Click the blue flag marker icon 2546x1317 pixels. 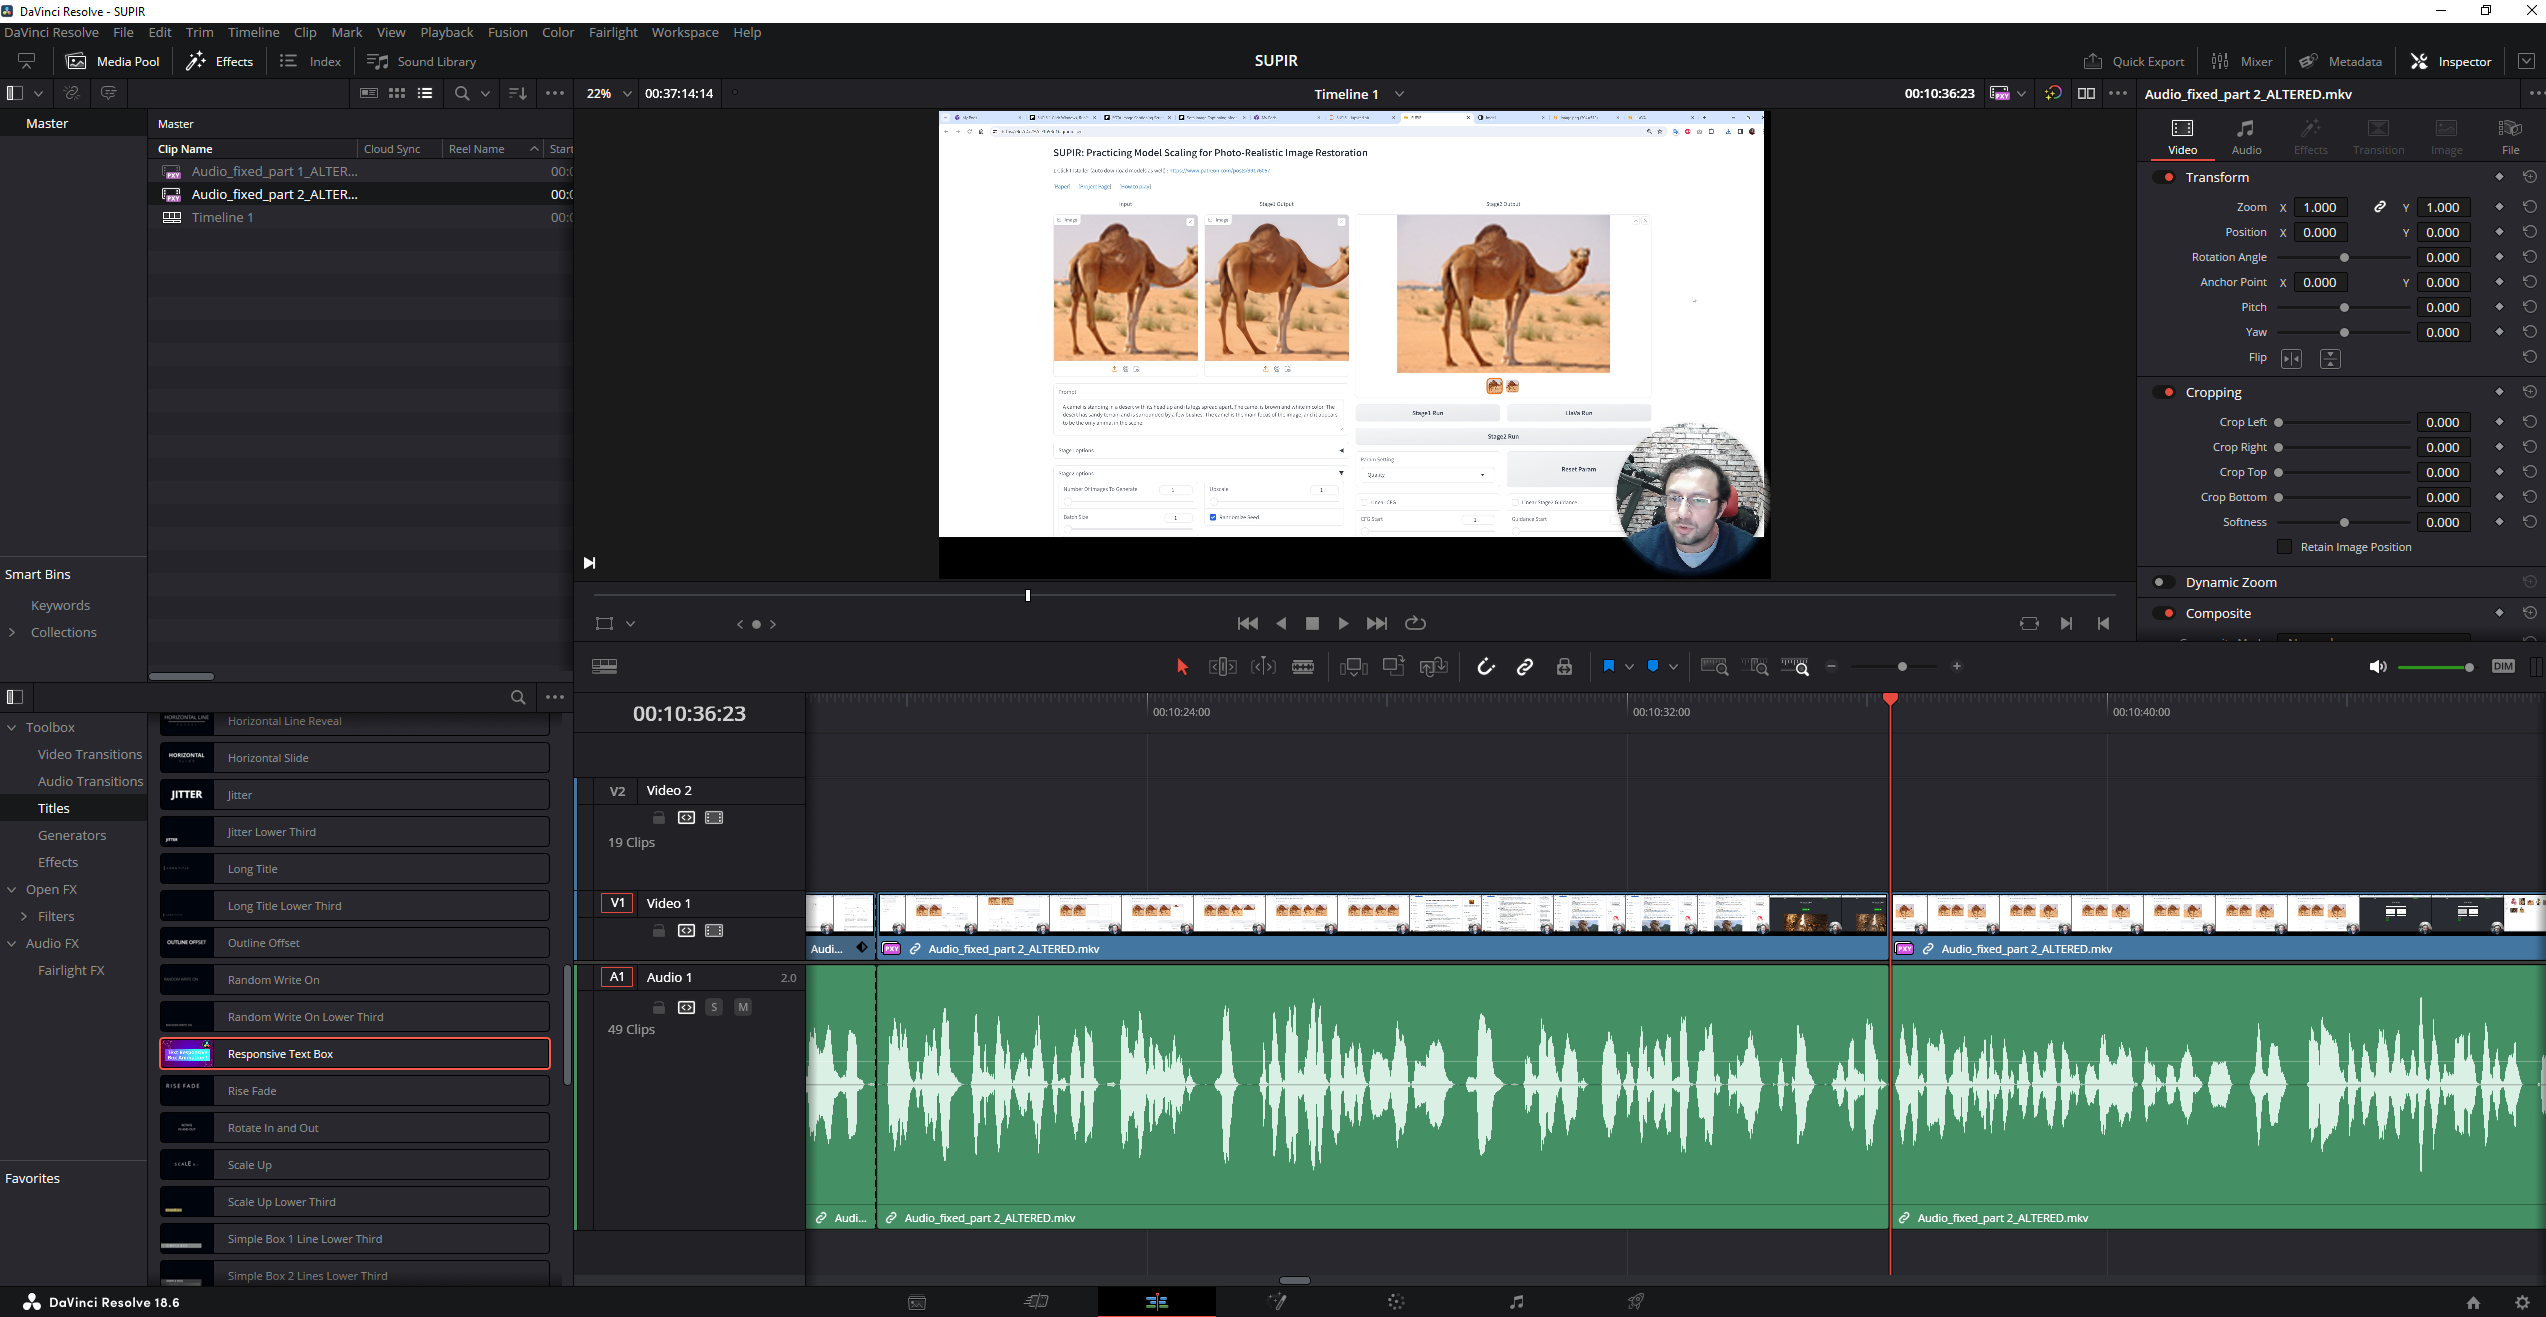click(1608, 667)
